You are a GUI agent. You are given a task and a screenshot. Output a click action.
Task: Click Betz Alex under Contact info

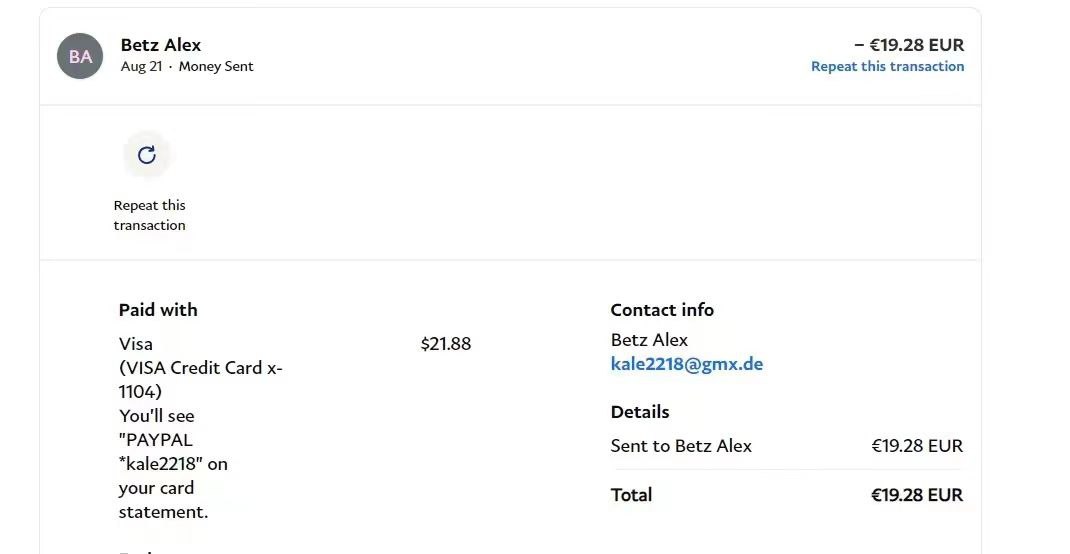[649, 340]
